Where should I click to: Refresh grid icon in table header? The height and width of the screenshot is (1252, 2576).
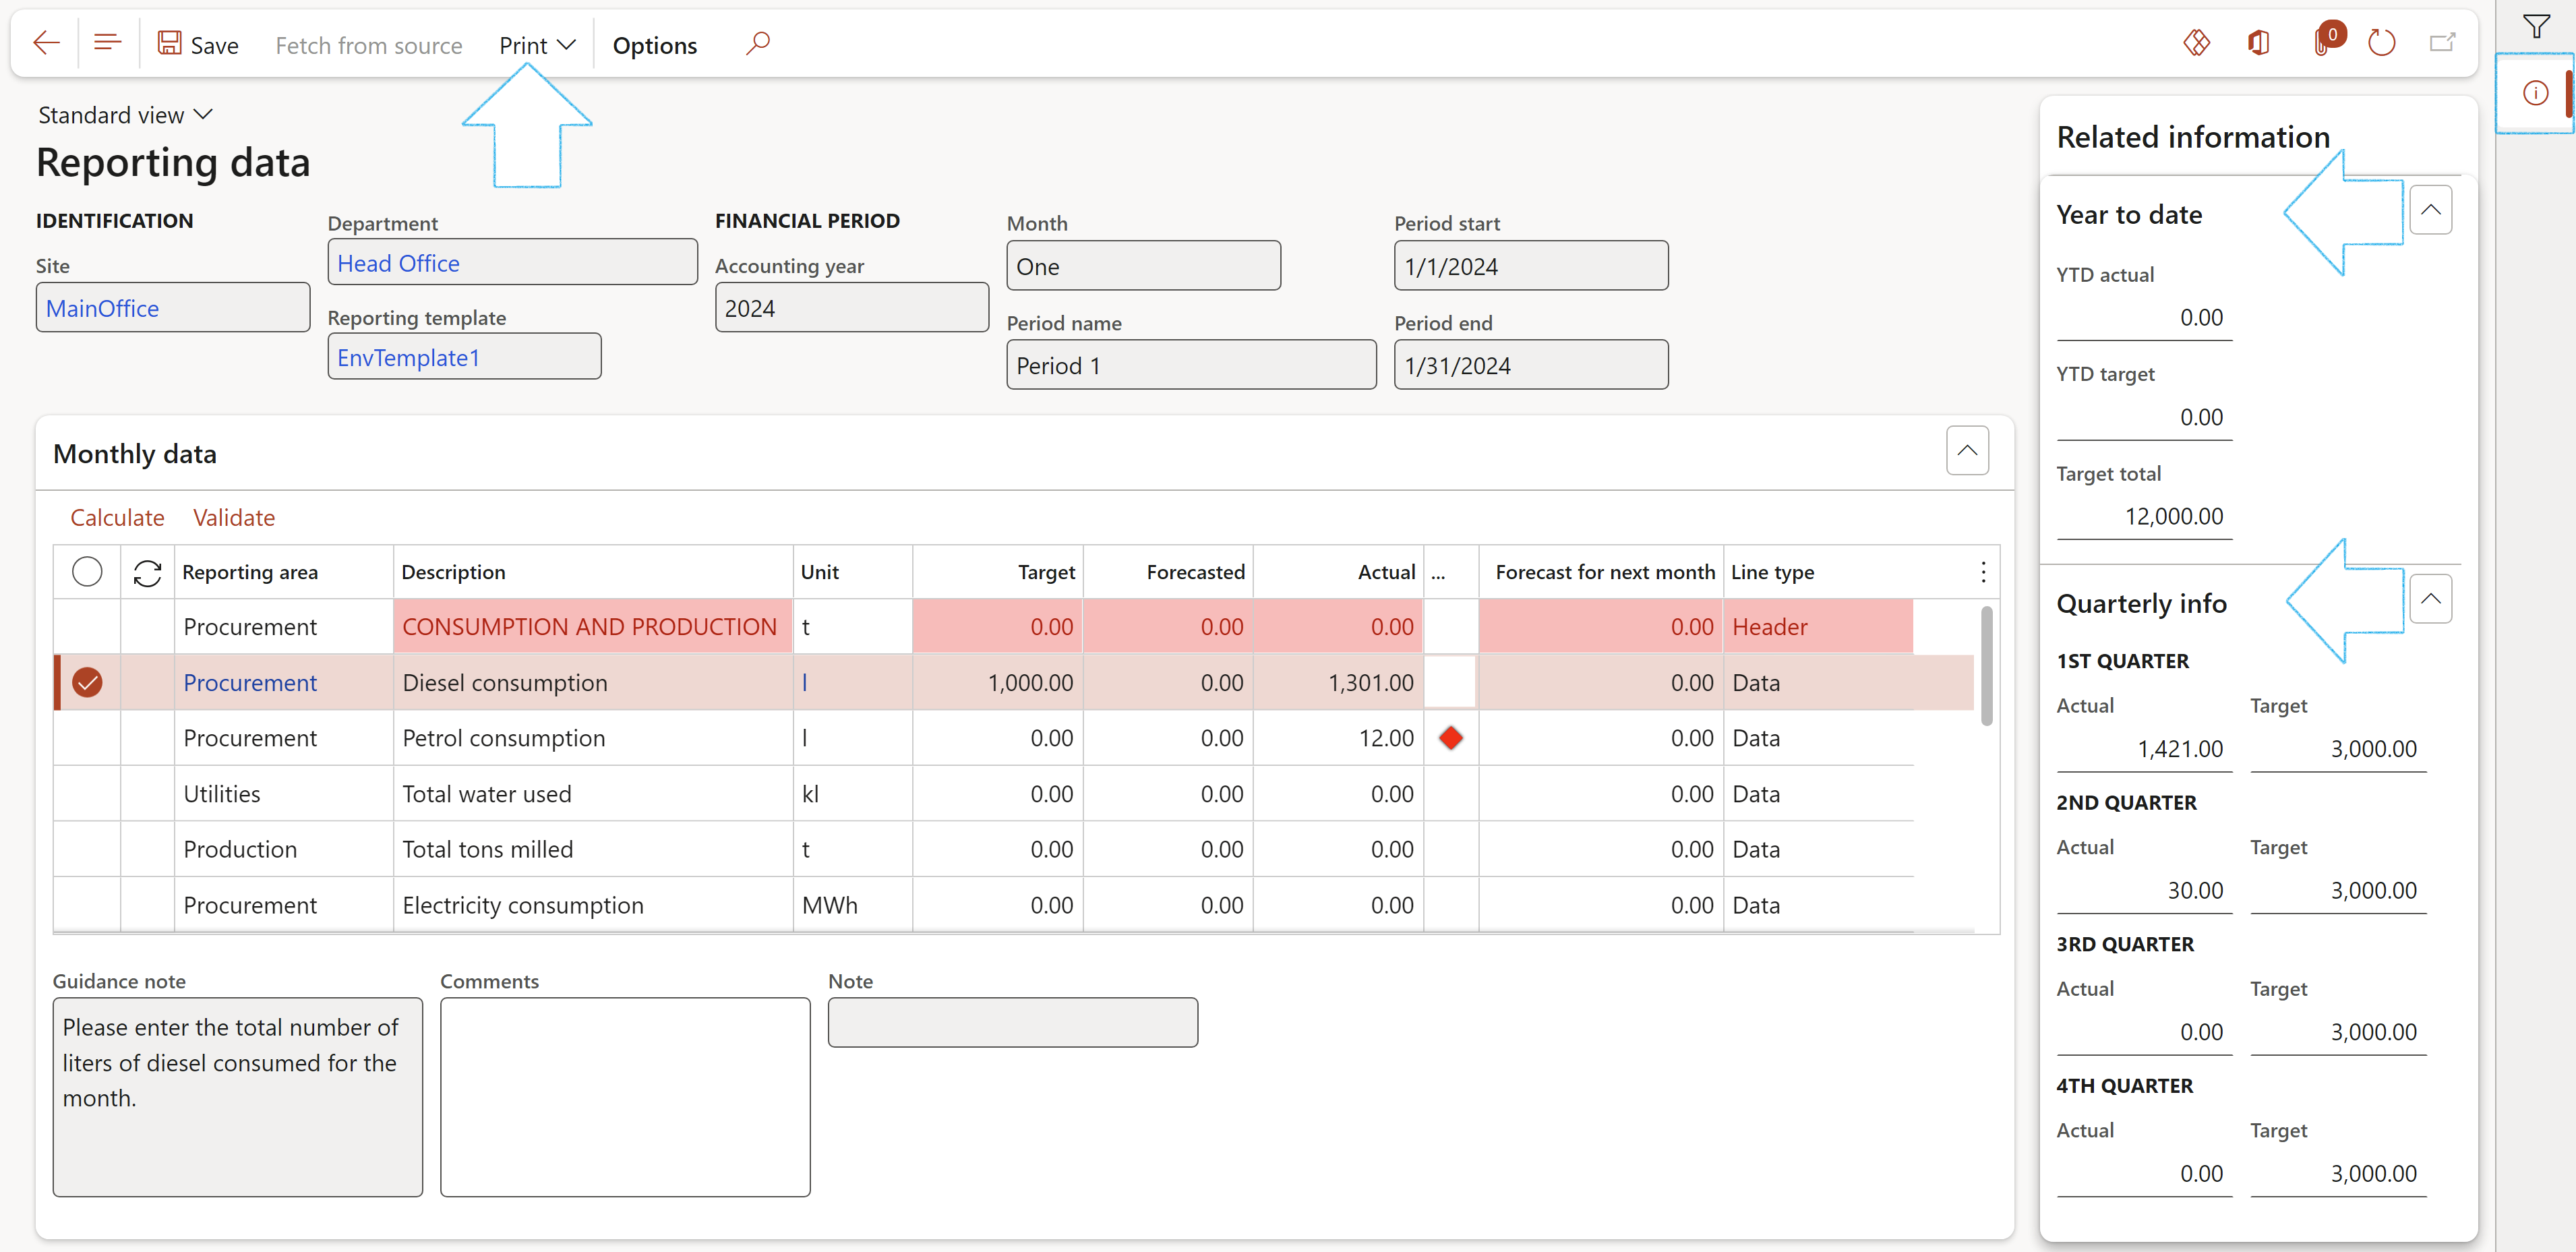click(147, 573)
